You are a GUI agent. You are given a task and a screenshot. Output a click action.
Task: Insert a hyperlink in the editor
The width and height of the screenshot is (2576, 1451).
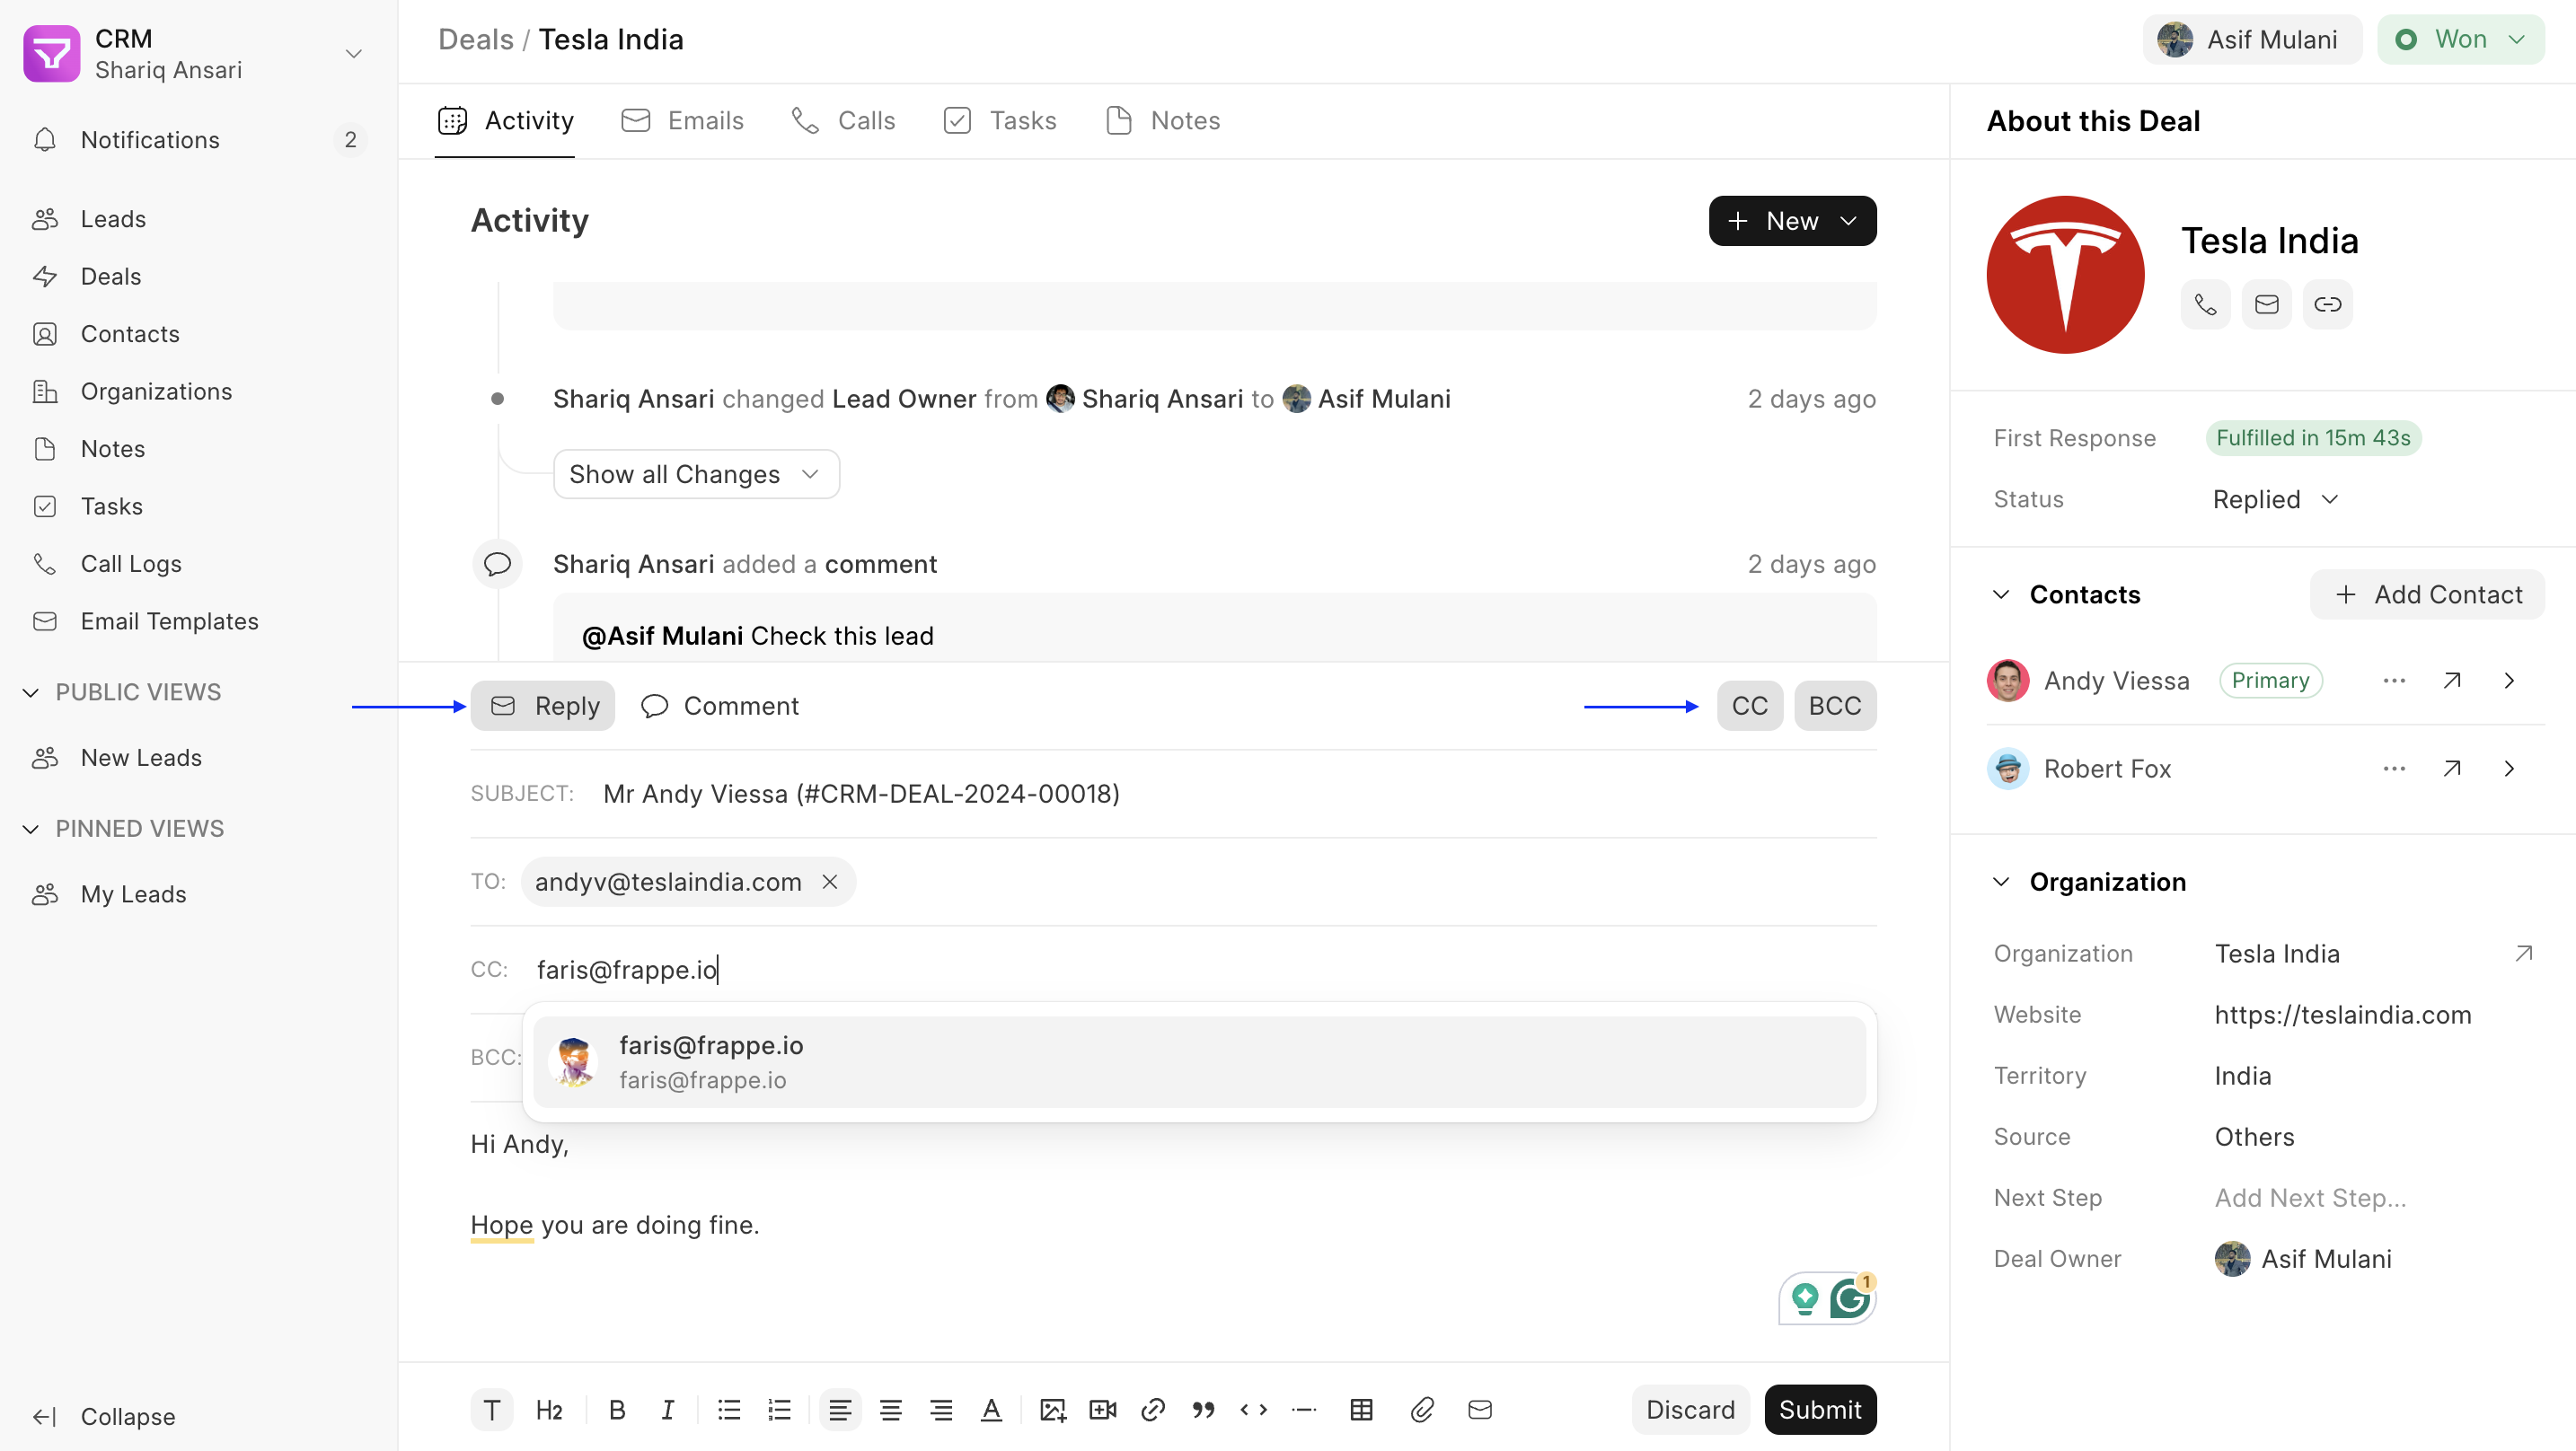pyautogui.click(x=1152, y=1410)
